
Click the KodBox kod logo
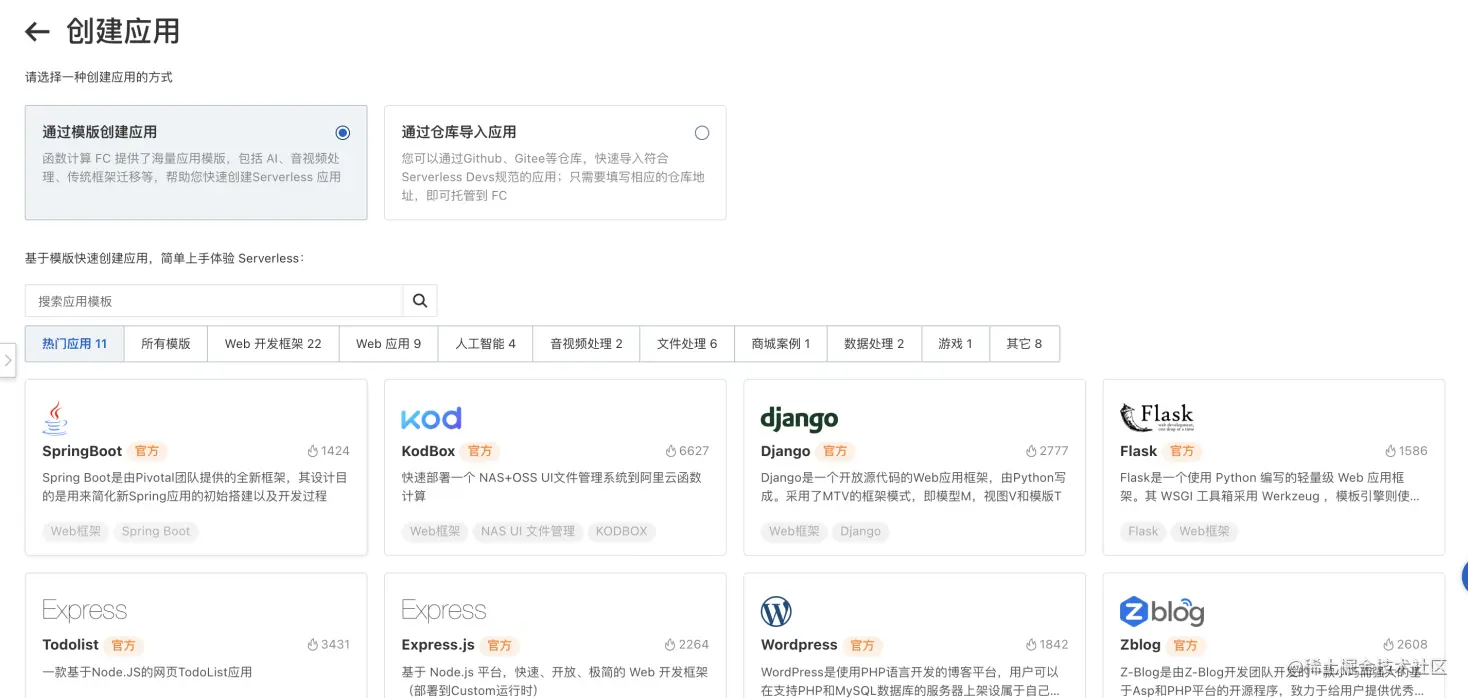(431, 418)
